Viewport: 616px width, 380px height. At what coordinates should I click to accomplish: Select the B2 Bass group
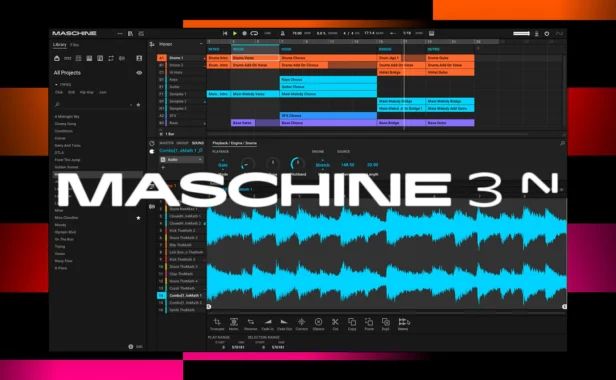click(x=182, y=123)
